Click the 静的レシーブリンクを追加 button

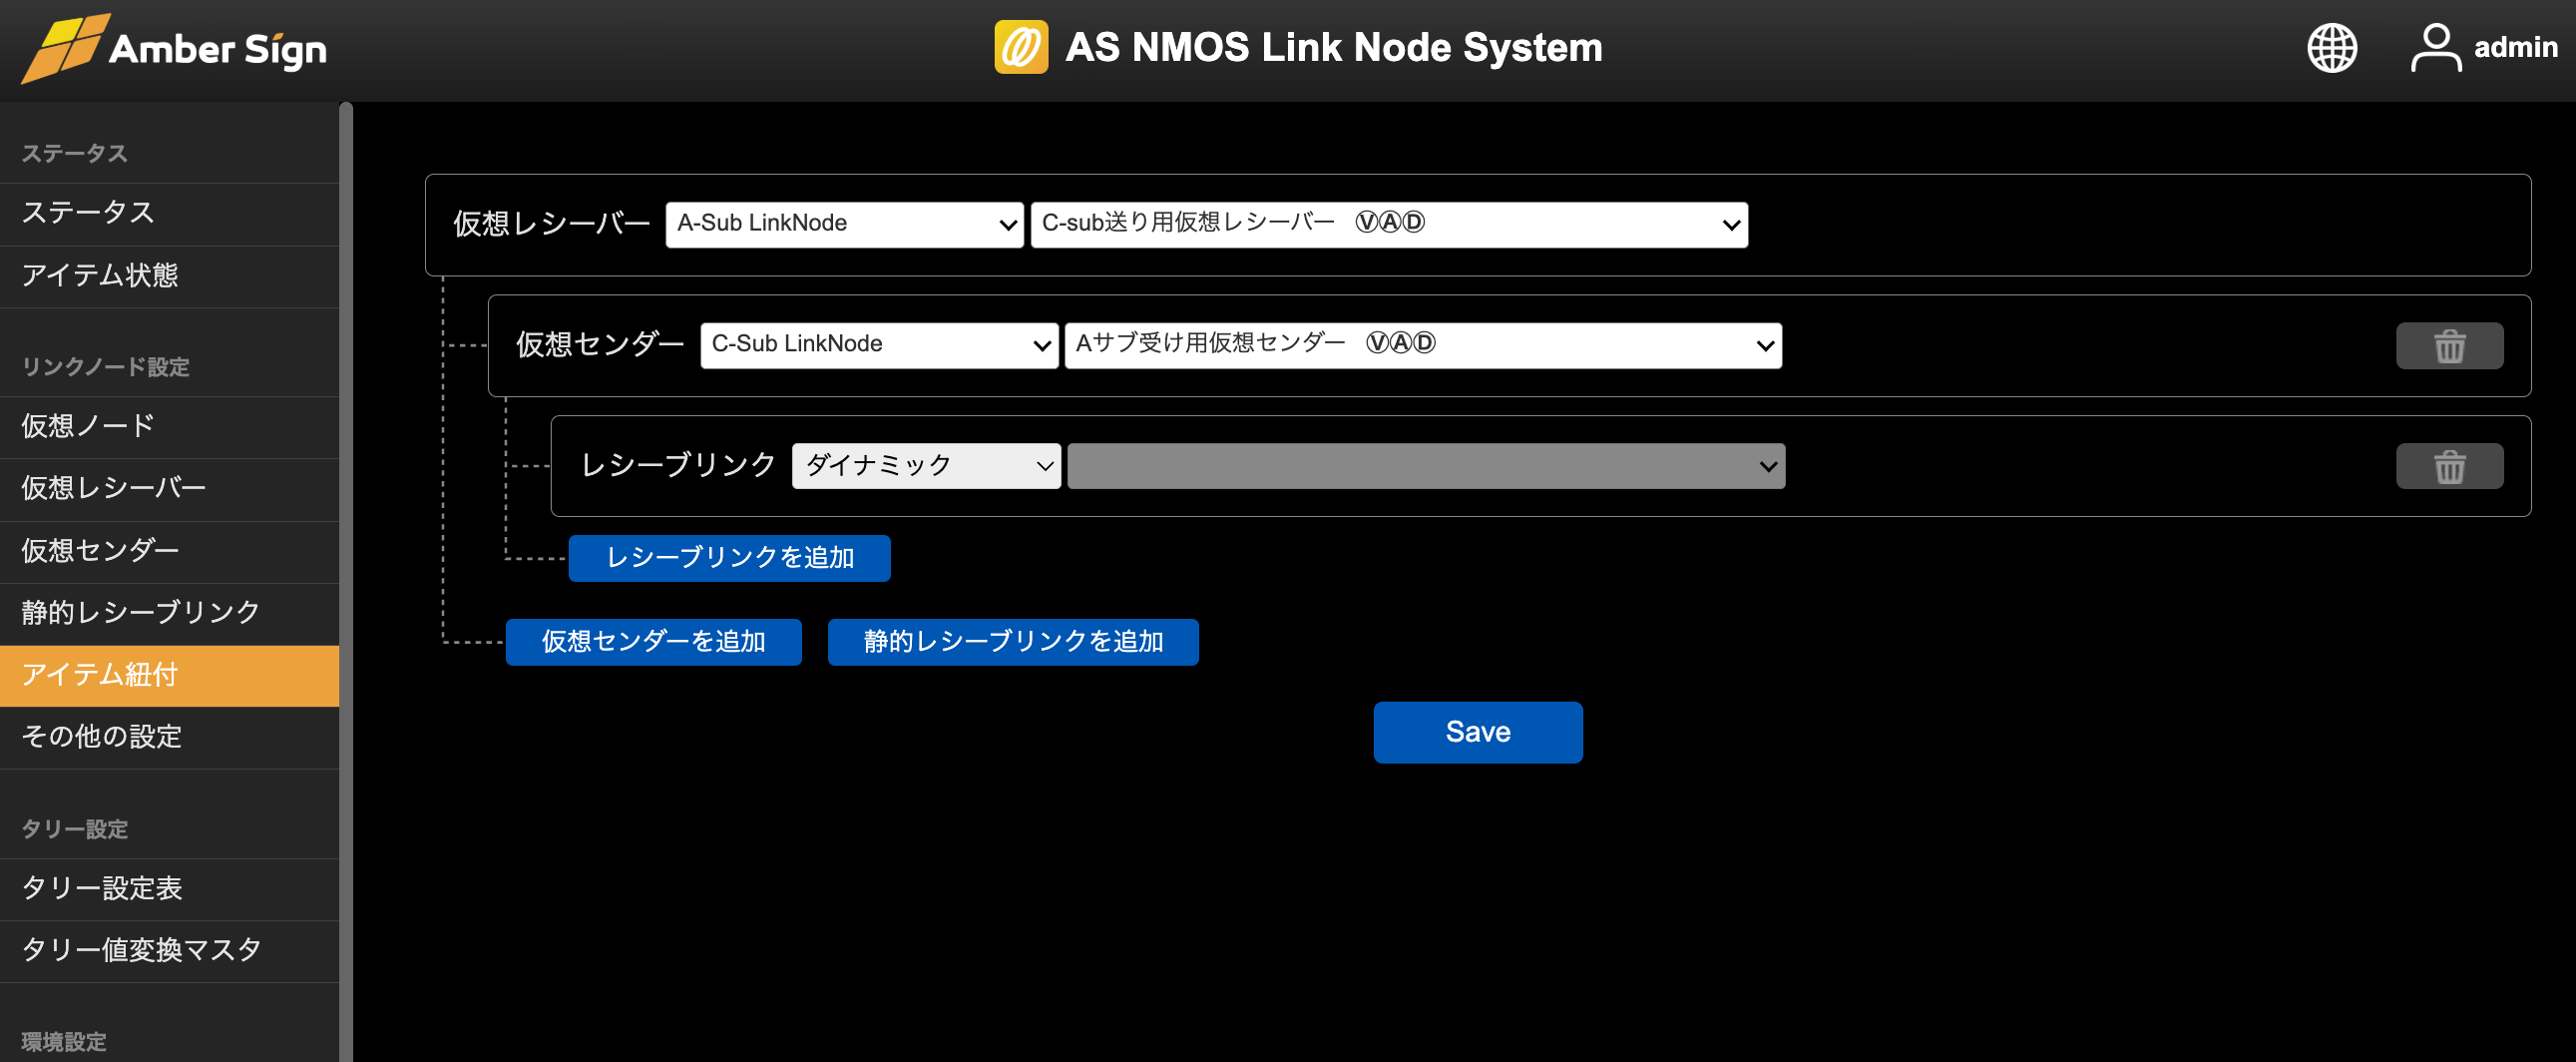click(1013, 642)
